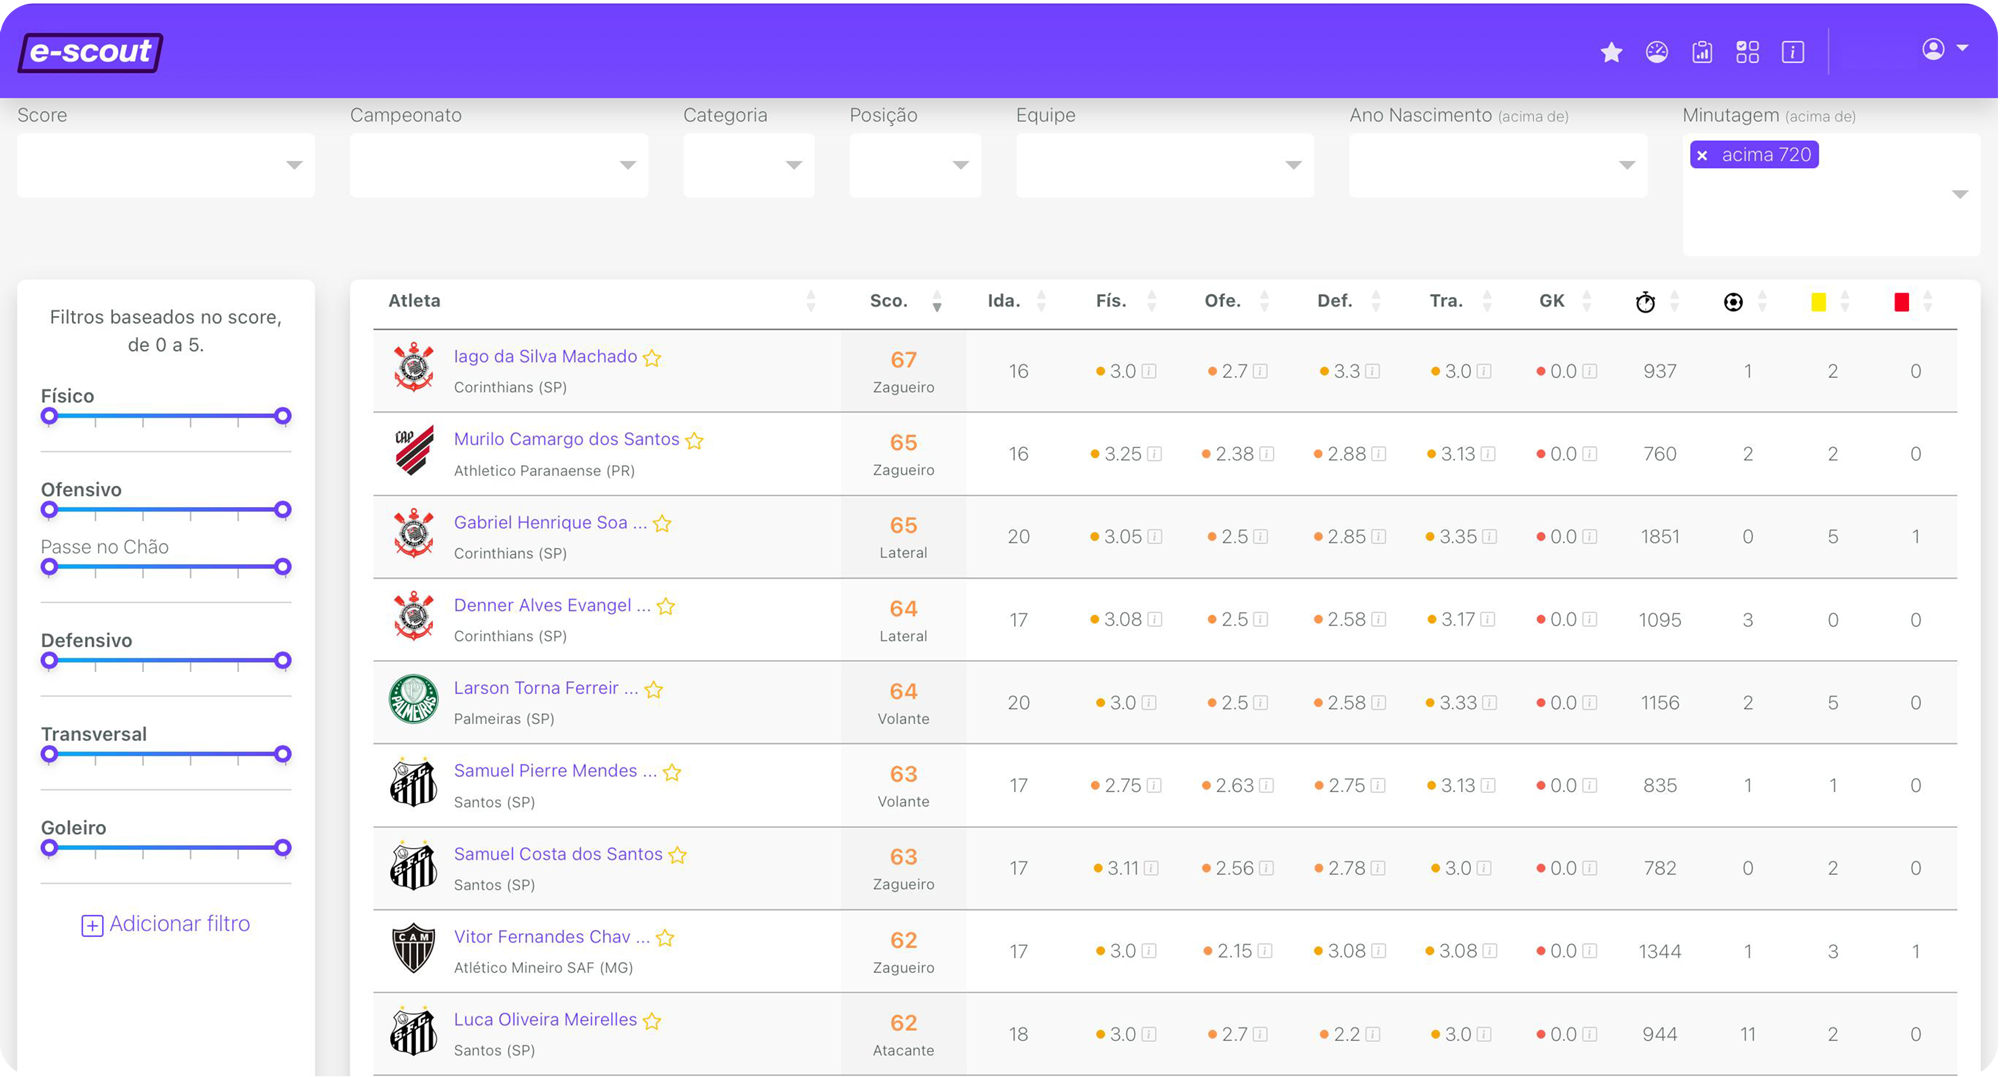The height and width of the screenshot is (1077, 2000).
Task: Click the apps grid icon in the navbar
Action: click(x=1748, y=51)
